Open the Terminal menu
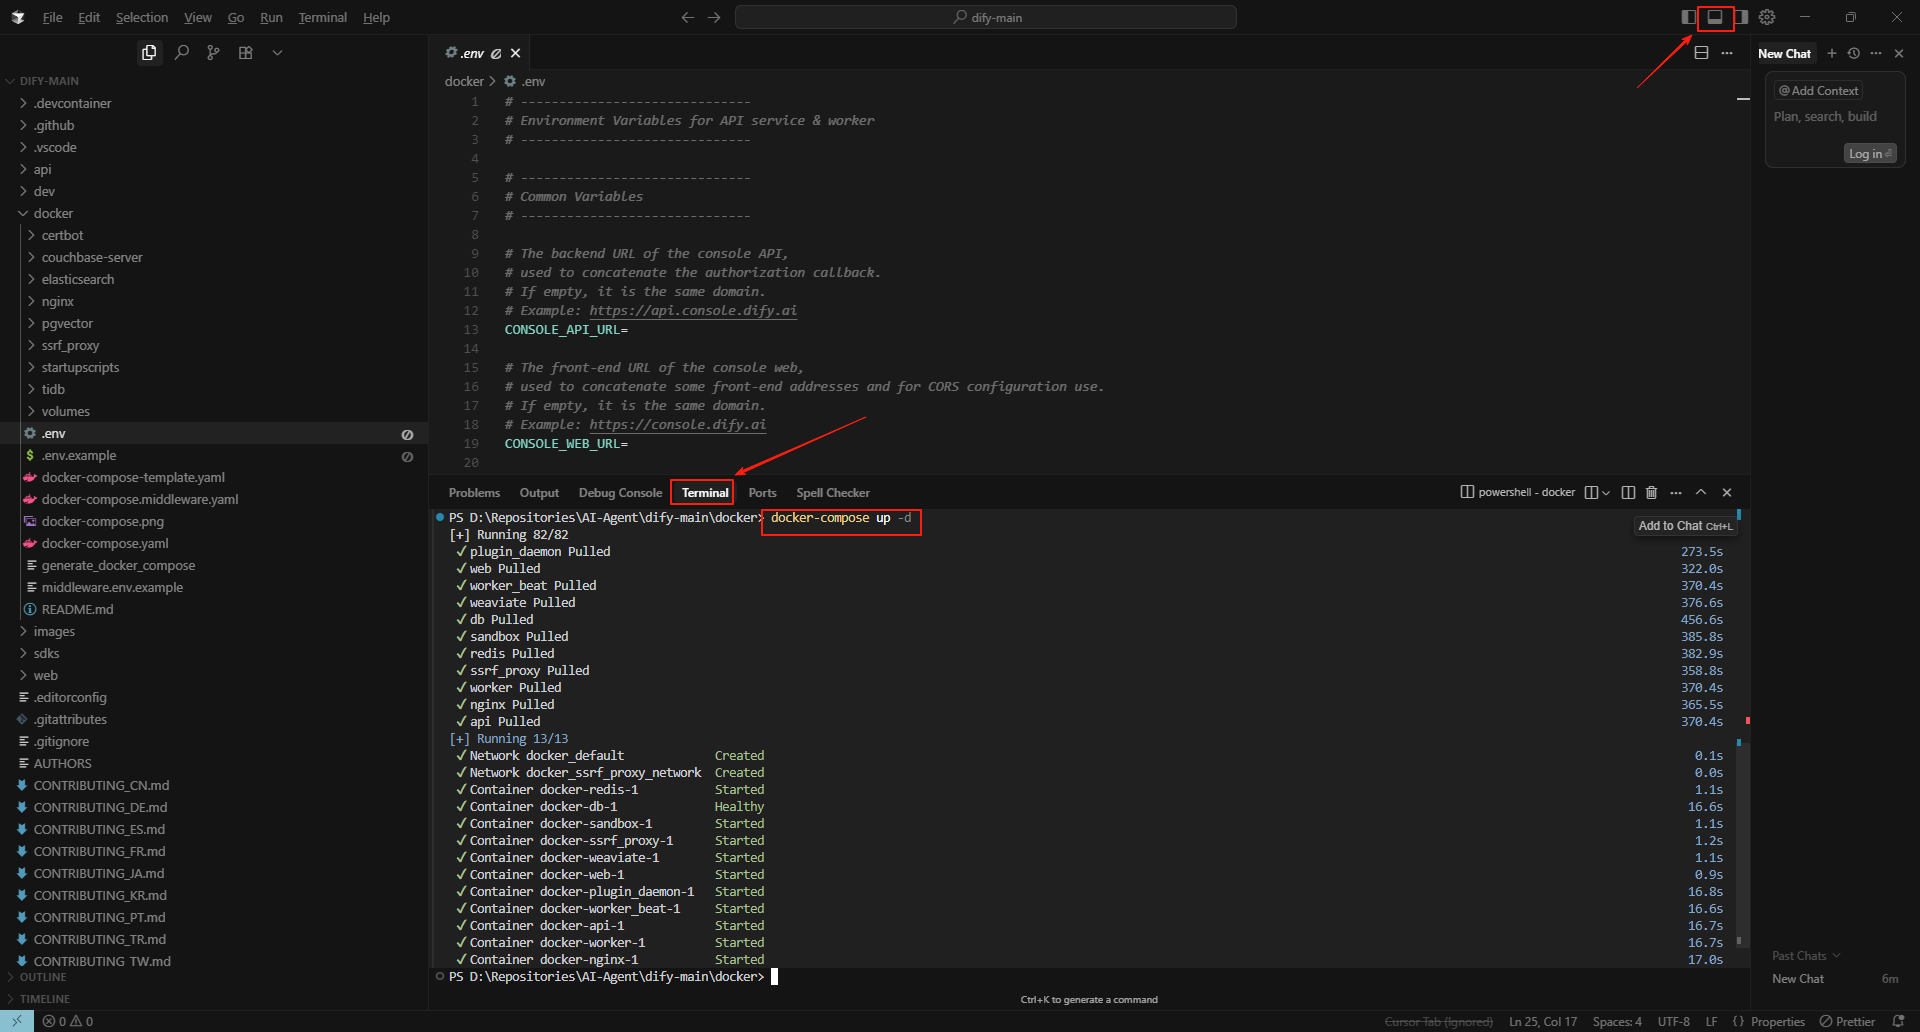 click(x=322, y=17)
